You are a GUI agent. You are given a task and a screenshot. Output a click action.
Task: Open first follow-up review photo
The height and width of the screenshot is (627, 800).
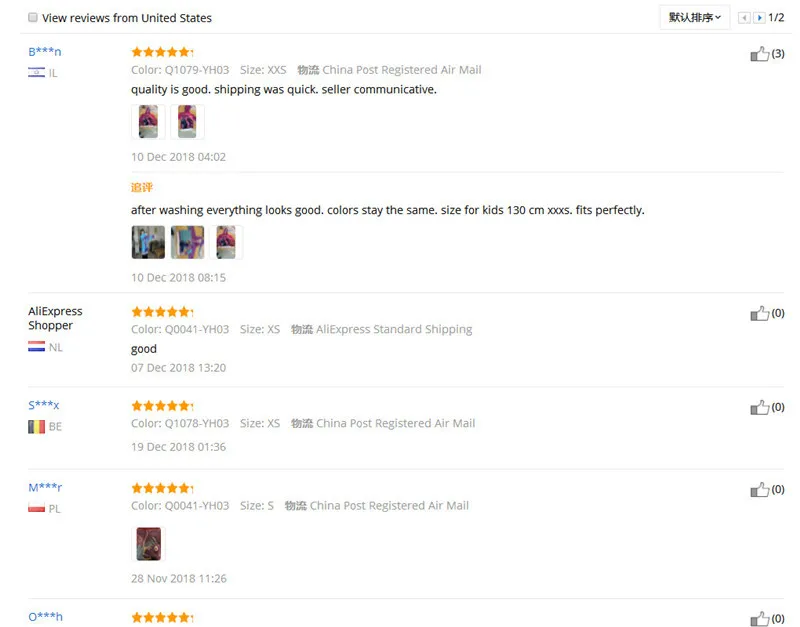(148, 242)
